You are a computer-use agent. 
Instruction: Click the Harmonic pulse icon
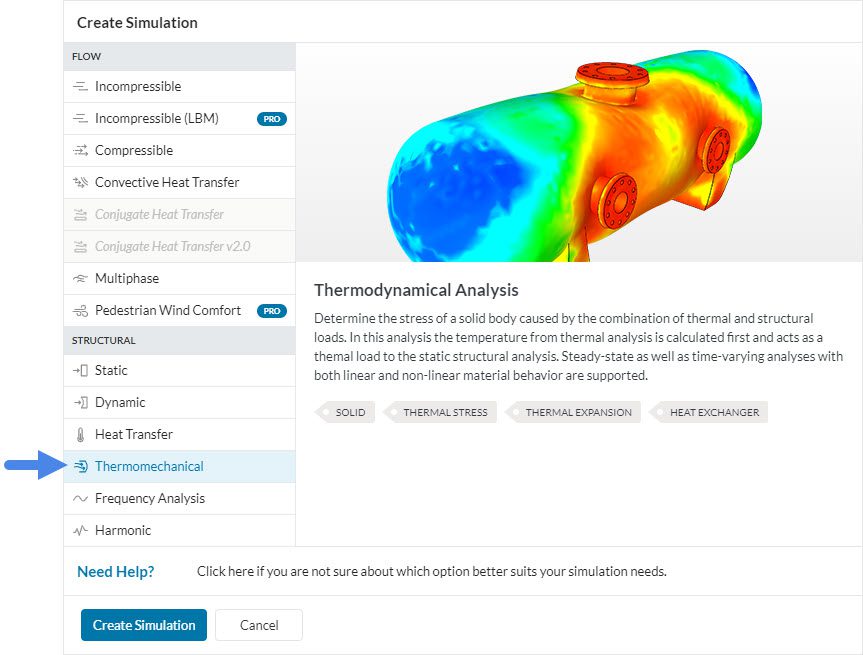81,531
